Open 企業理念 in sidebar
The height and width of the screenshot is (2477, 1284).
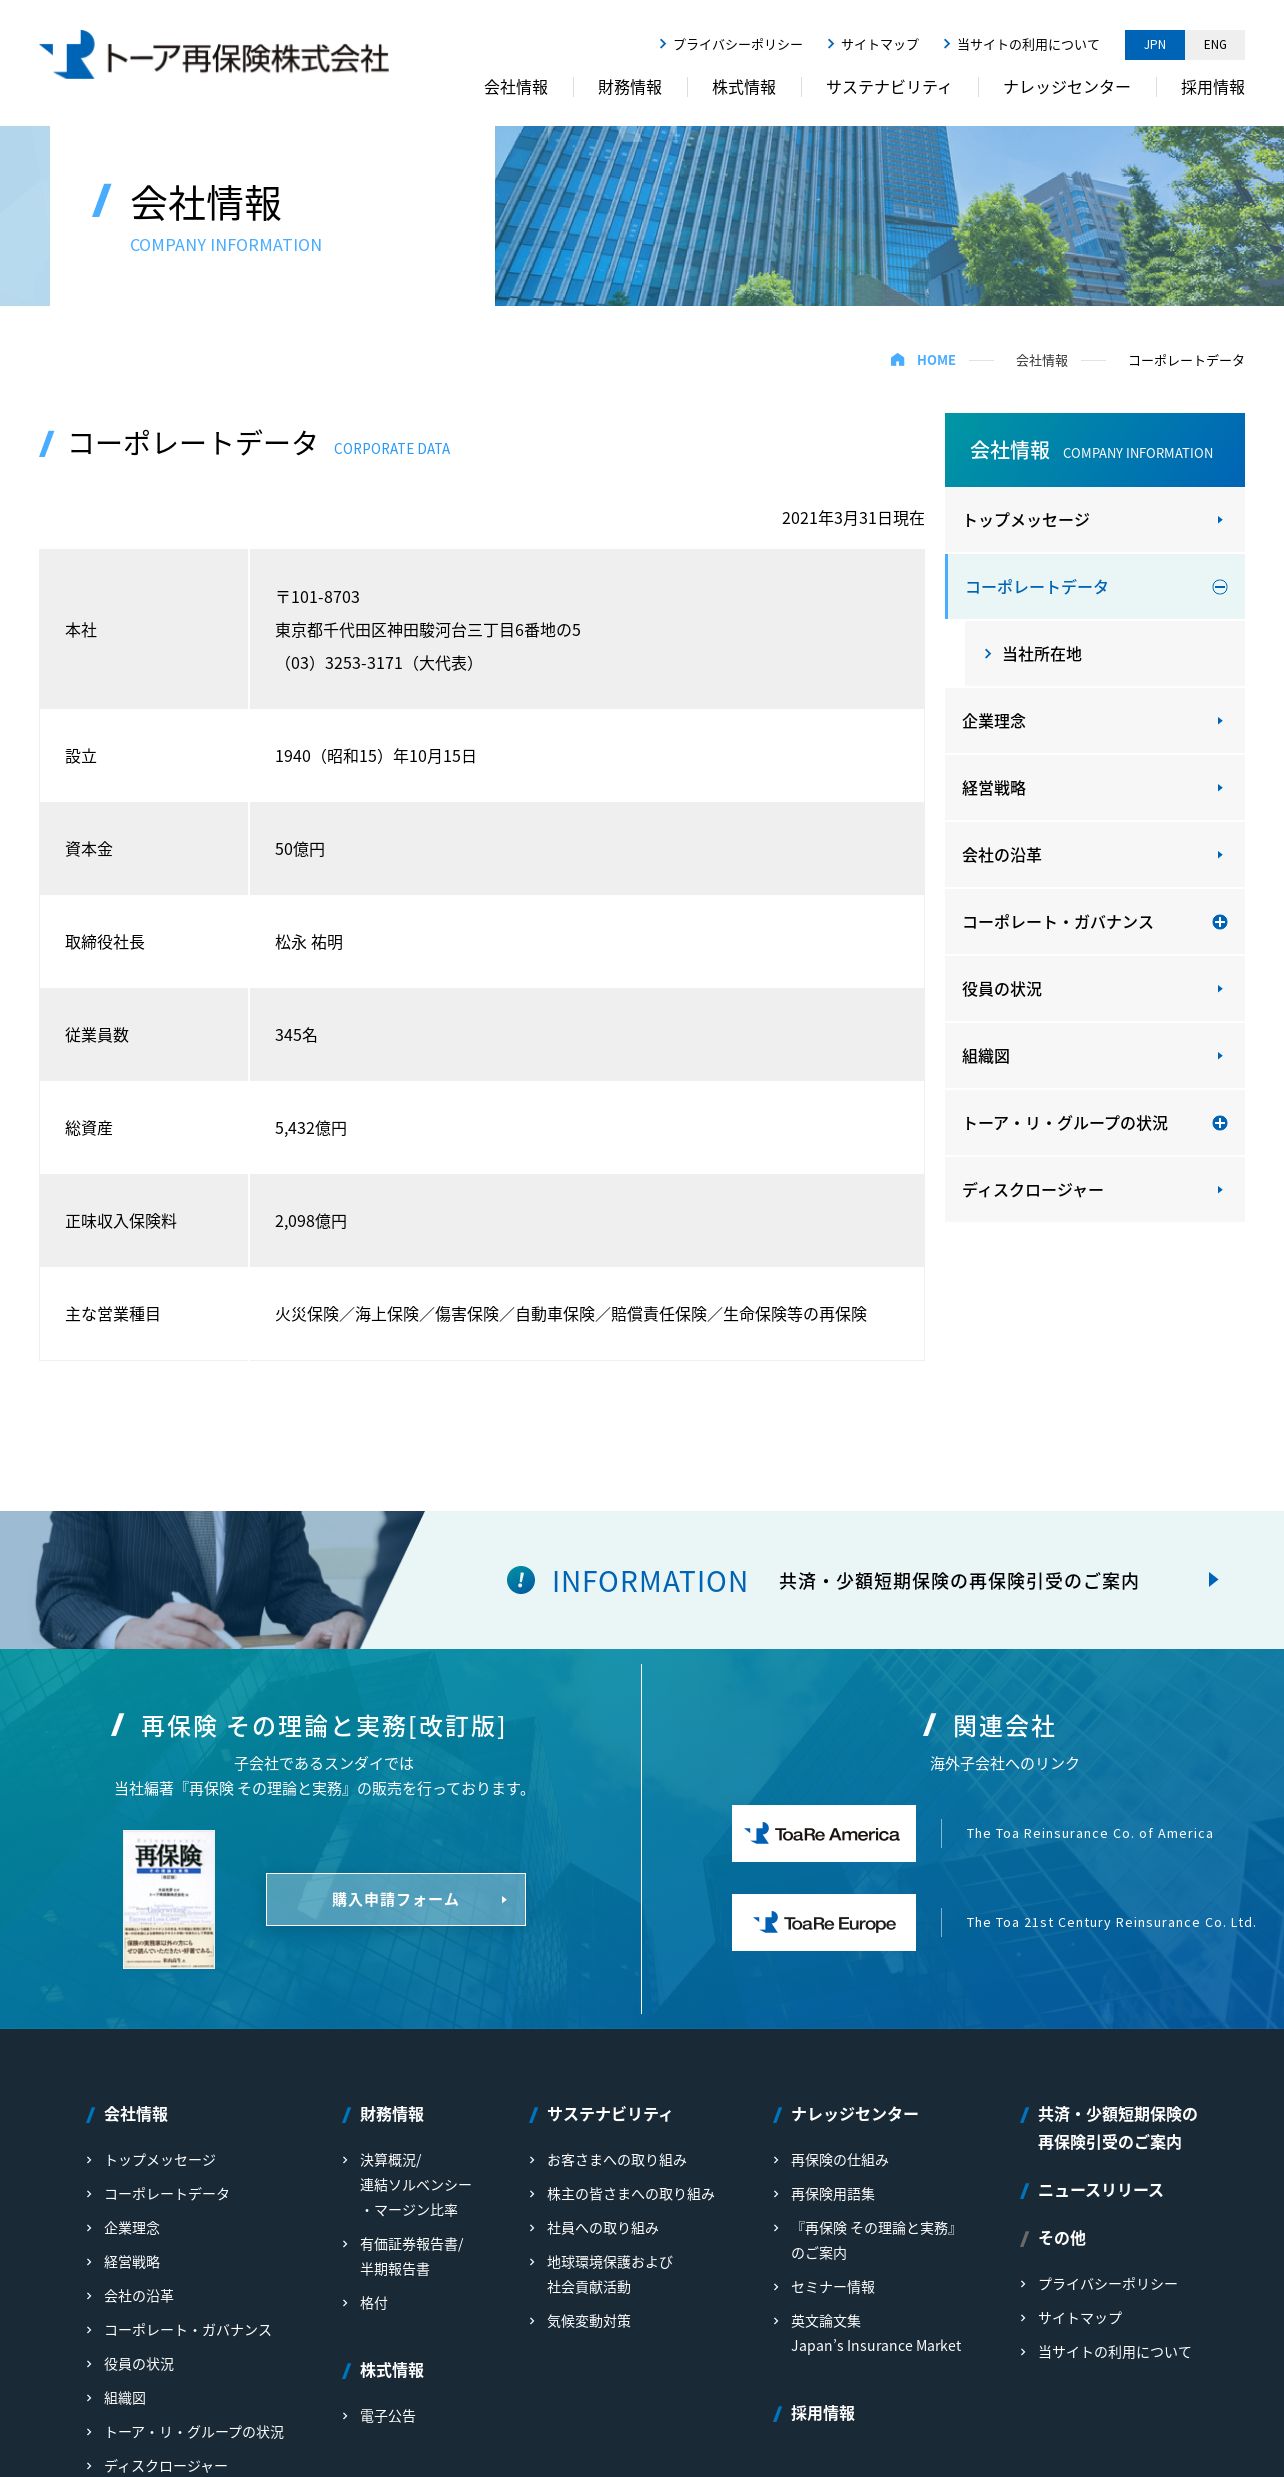[1095, 721]
